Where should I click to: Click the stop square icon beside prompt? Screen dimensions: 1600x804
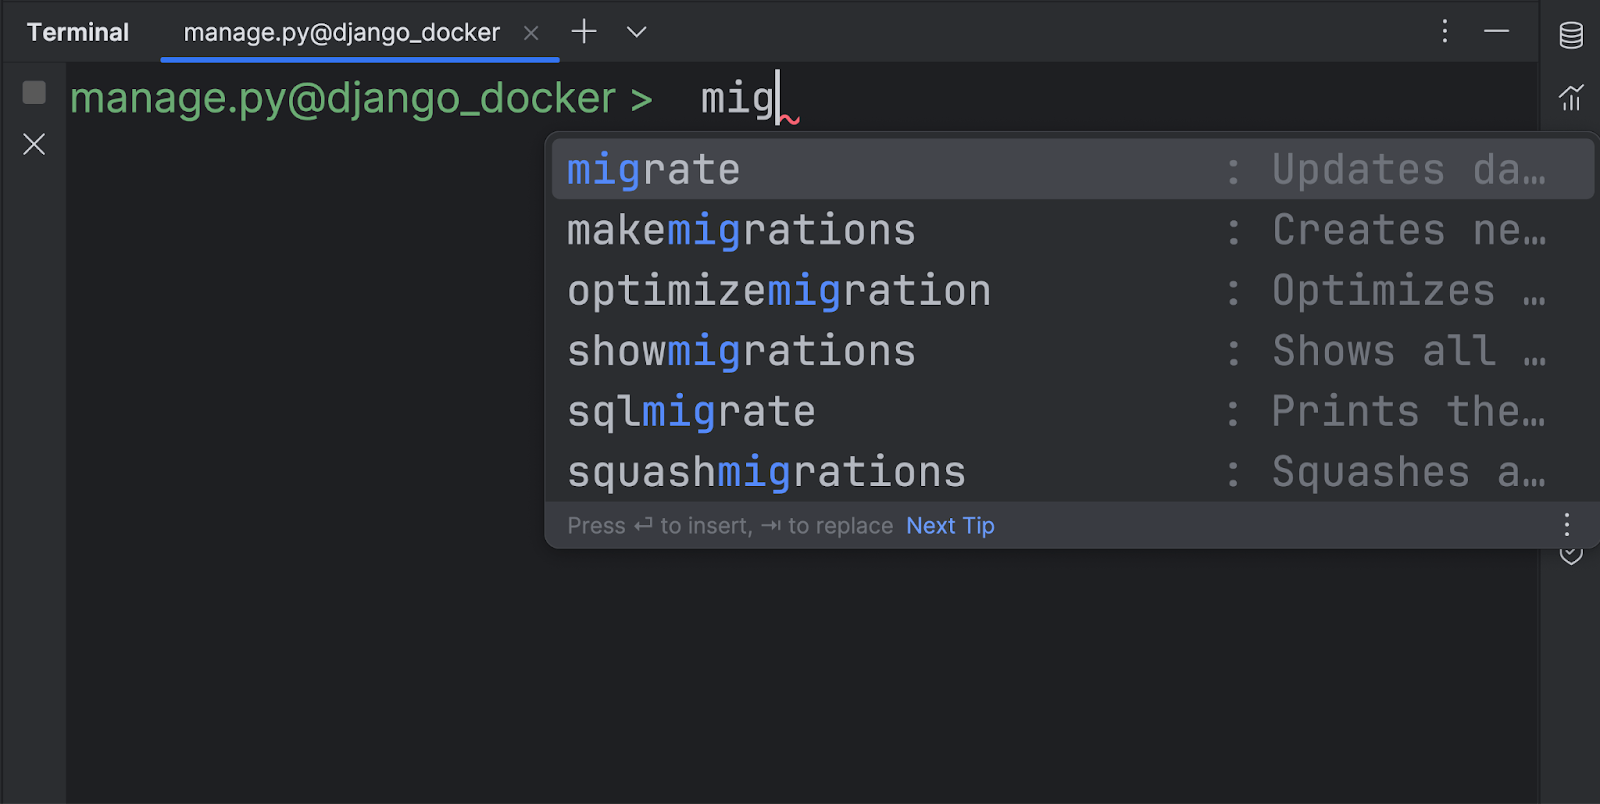34,93
